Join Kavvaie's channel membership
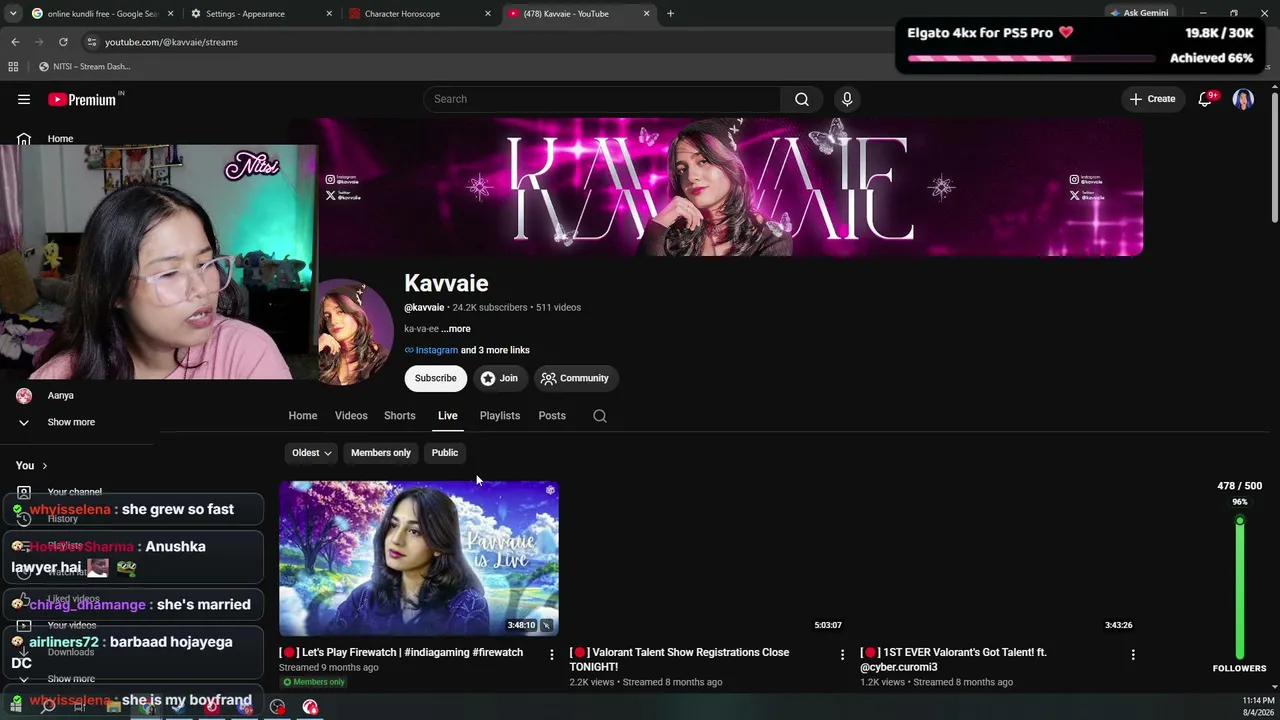 [x=500, y=378]
